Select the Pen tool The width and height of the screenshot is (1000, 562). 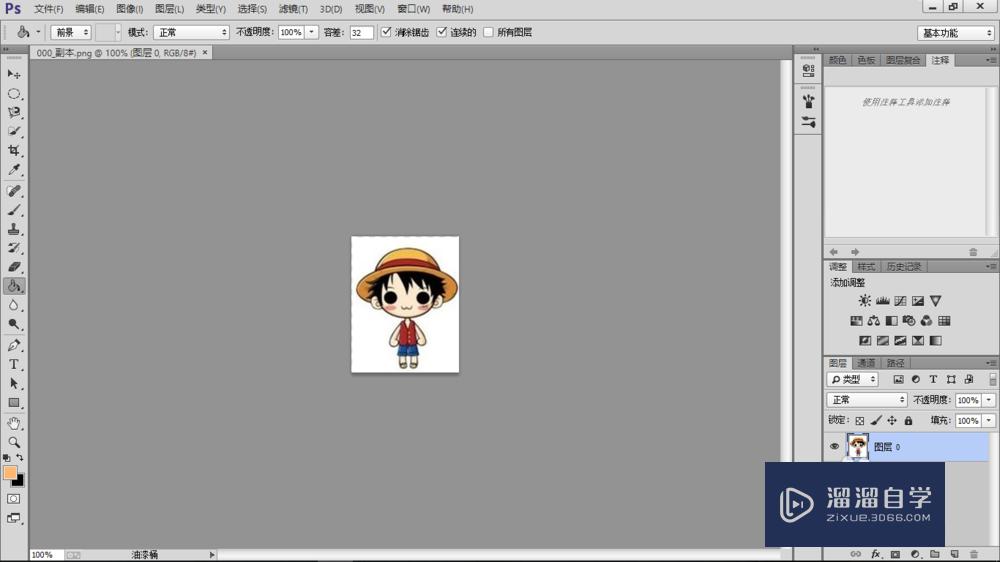(x=13, y=345)
